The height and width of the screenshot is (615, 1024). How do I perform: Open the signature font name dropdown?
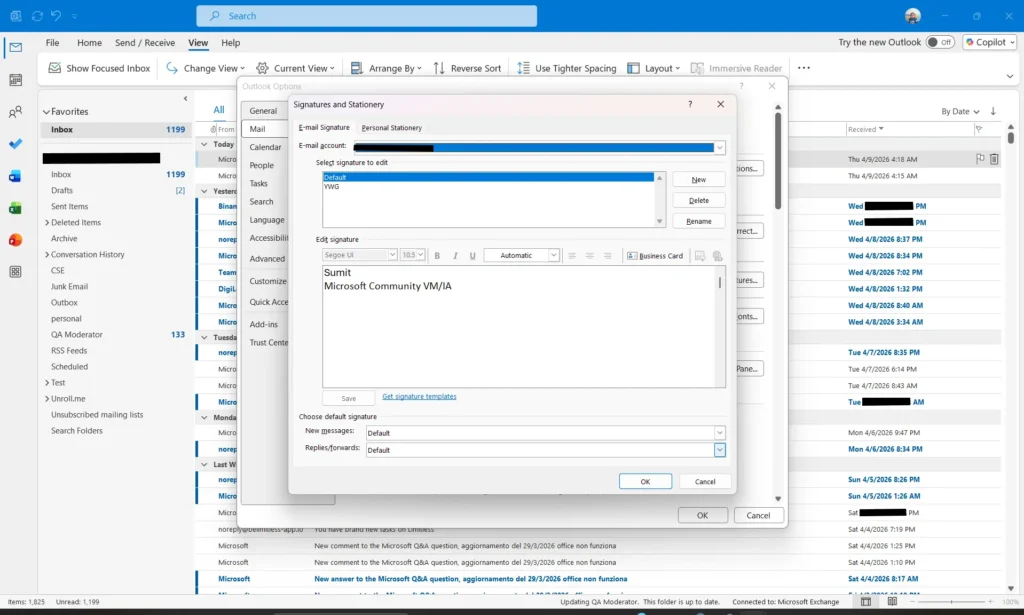tap(392, 255)
